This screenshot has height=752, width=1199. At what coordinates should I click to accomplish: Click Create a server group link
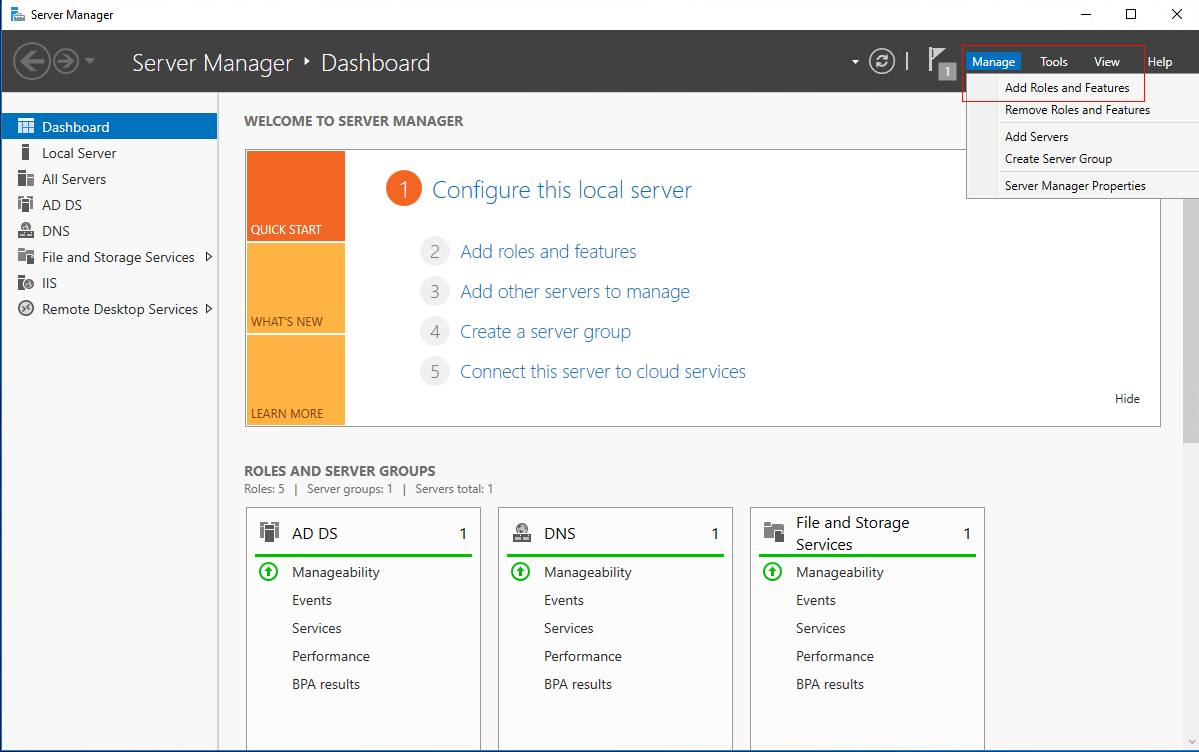click(545, 332)
